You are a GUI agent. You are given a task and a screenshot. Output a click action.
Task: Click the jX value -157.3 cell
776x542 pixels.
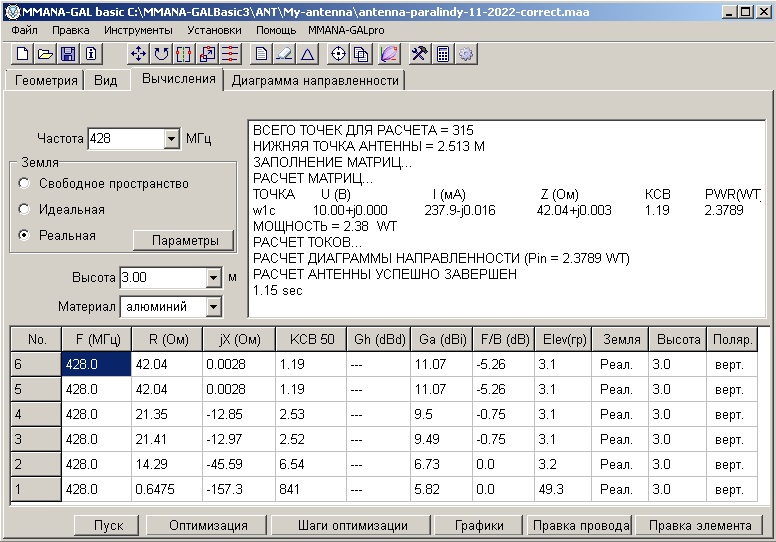pos(239,489)
